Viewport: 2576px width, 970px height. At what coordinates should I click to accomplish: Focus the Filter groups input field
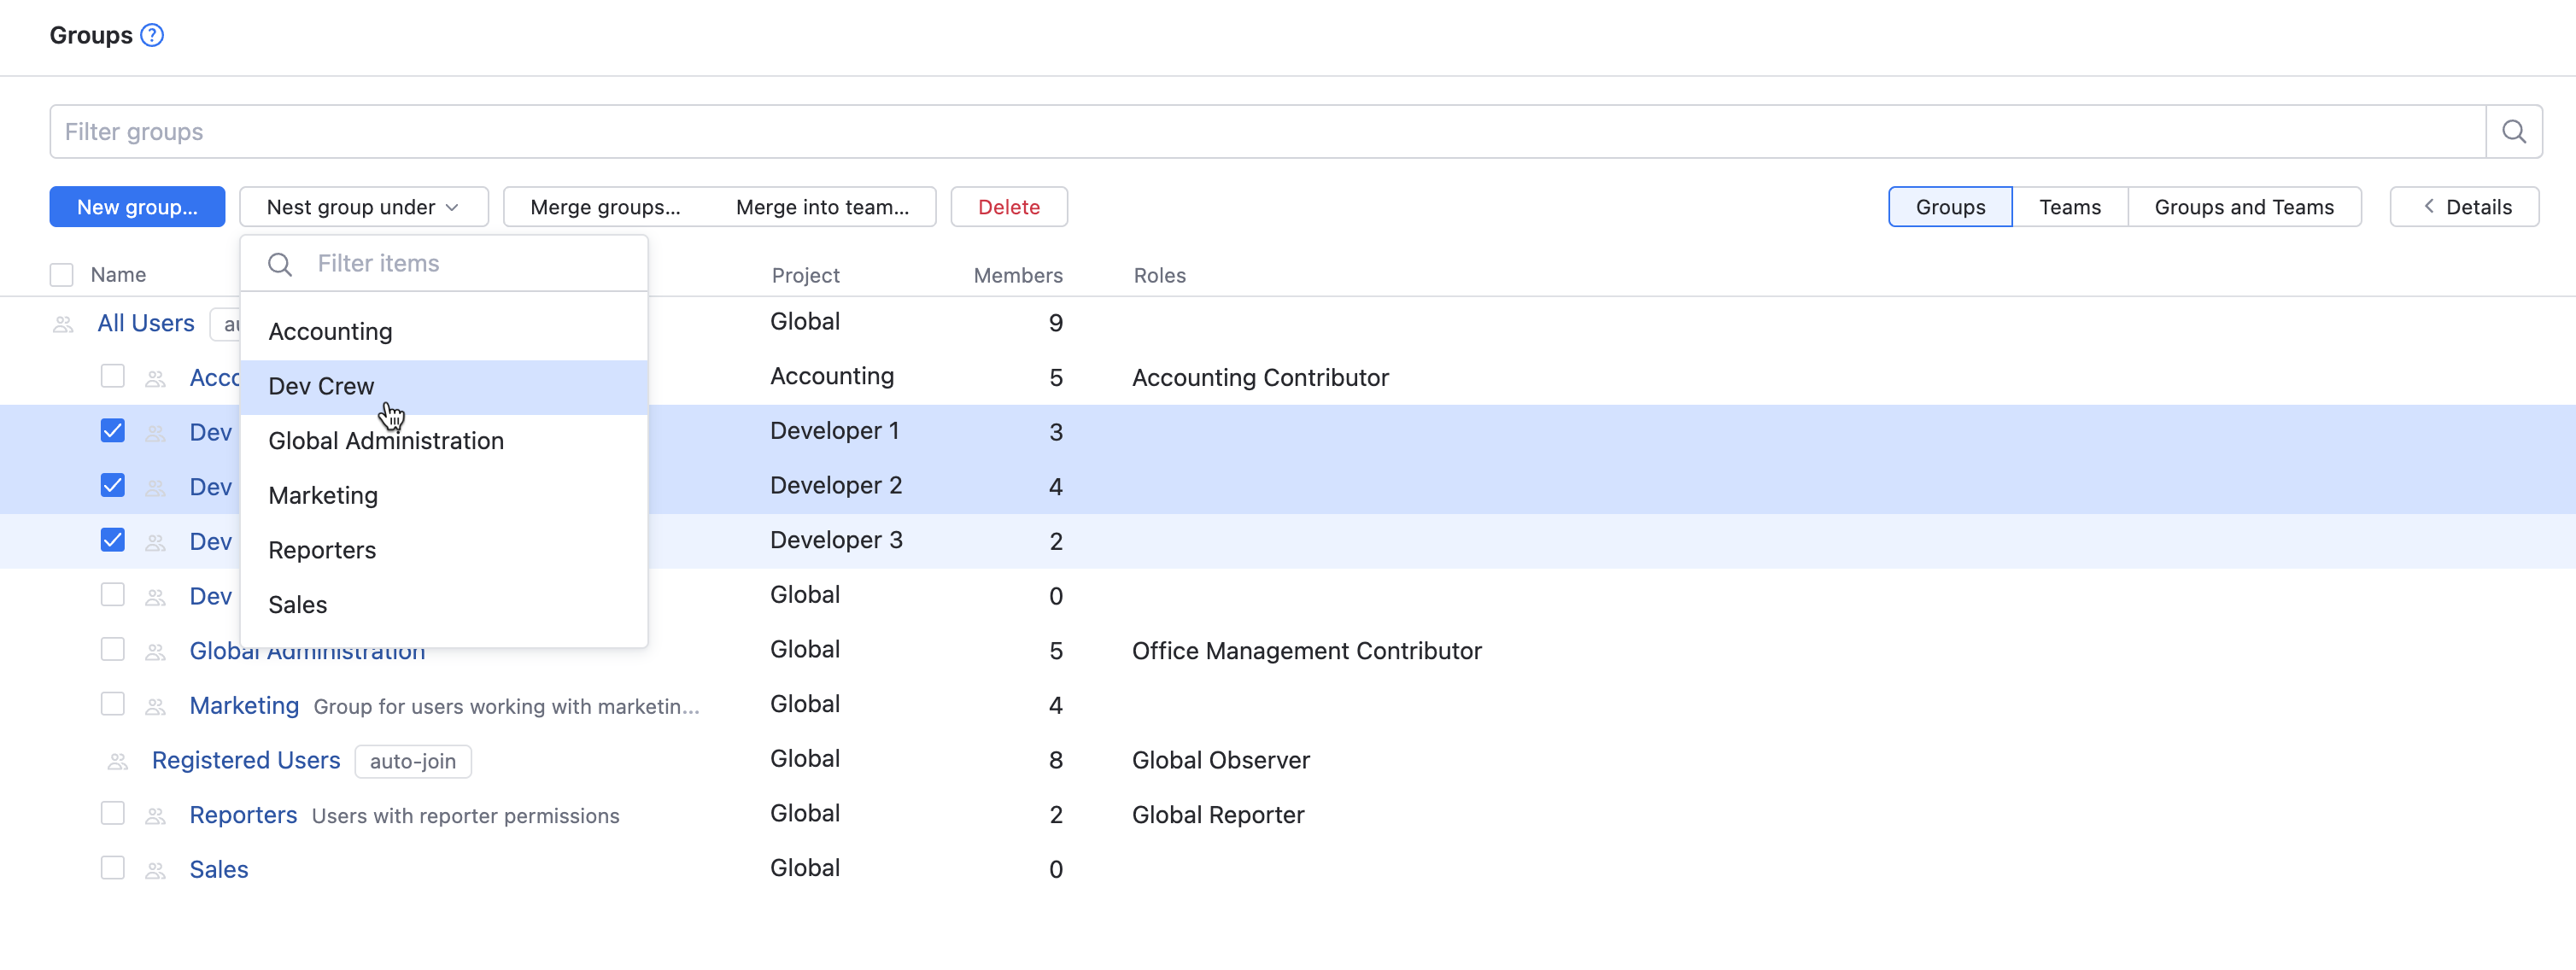pos(1266,132)
